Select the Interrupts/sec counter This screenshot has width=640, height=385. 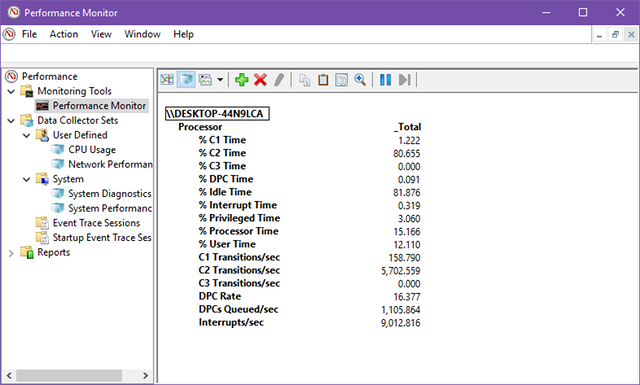pyautogui.click(x=231, y=323)
